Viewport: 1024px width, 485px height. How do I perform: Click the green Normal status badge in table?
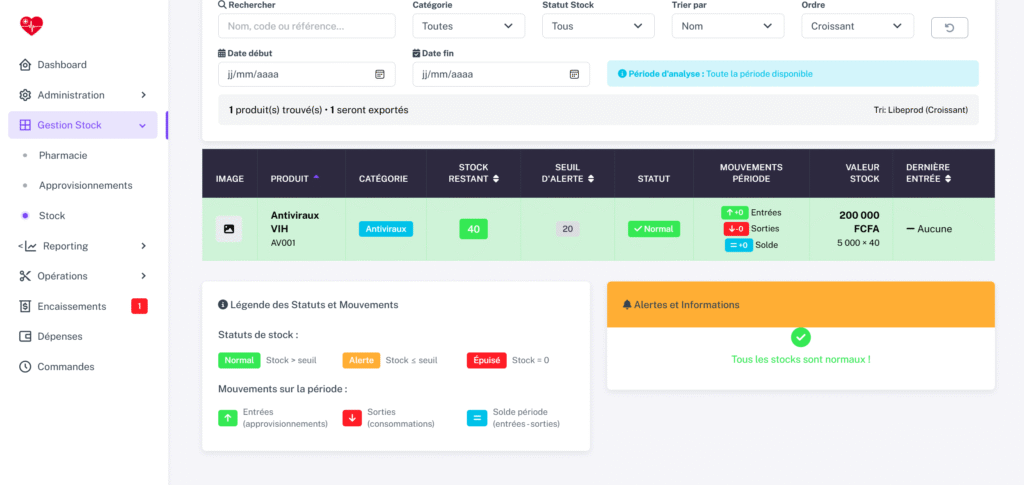[654, 229]
